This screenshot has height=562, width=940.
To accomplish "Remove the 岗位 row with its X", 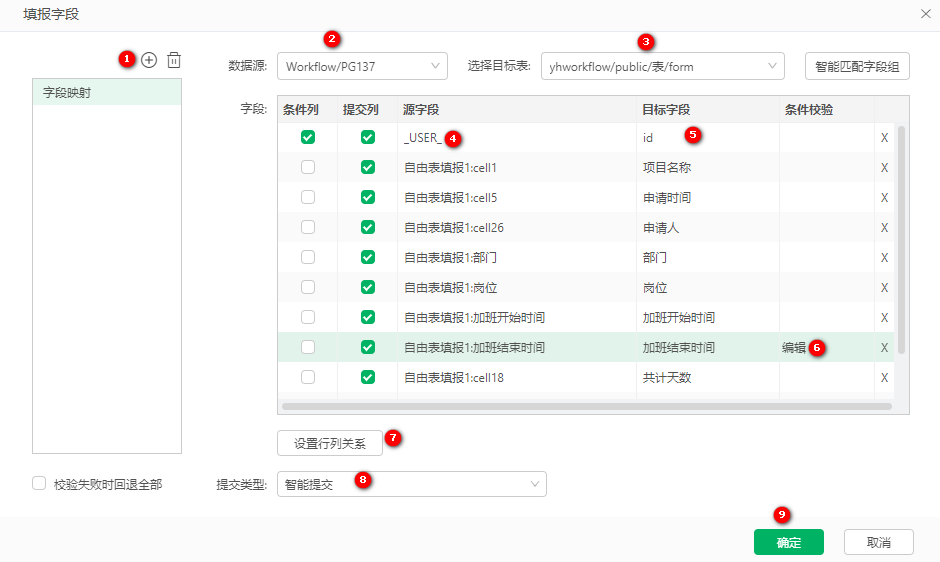I will (884, 288).
